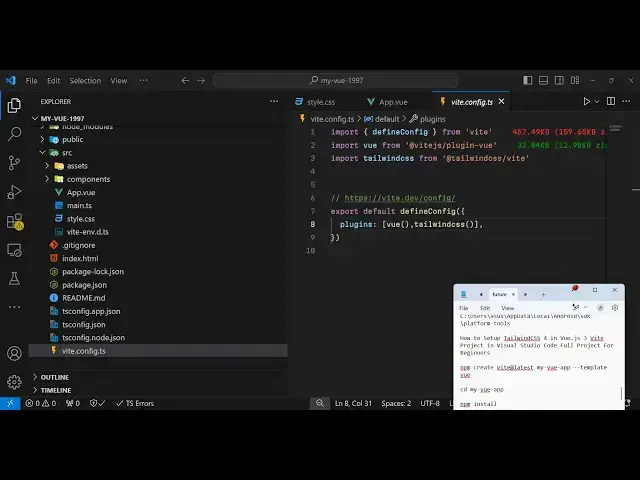Split the editor to the right
The width and height of the screenshot is (640, 480).
[x=611, y=101]
